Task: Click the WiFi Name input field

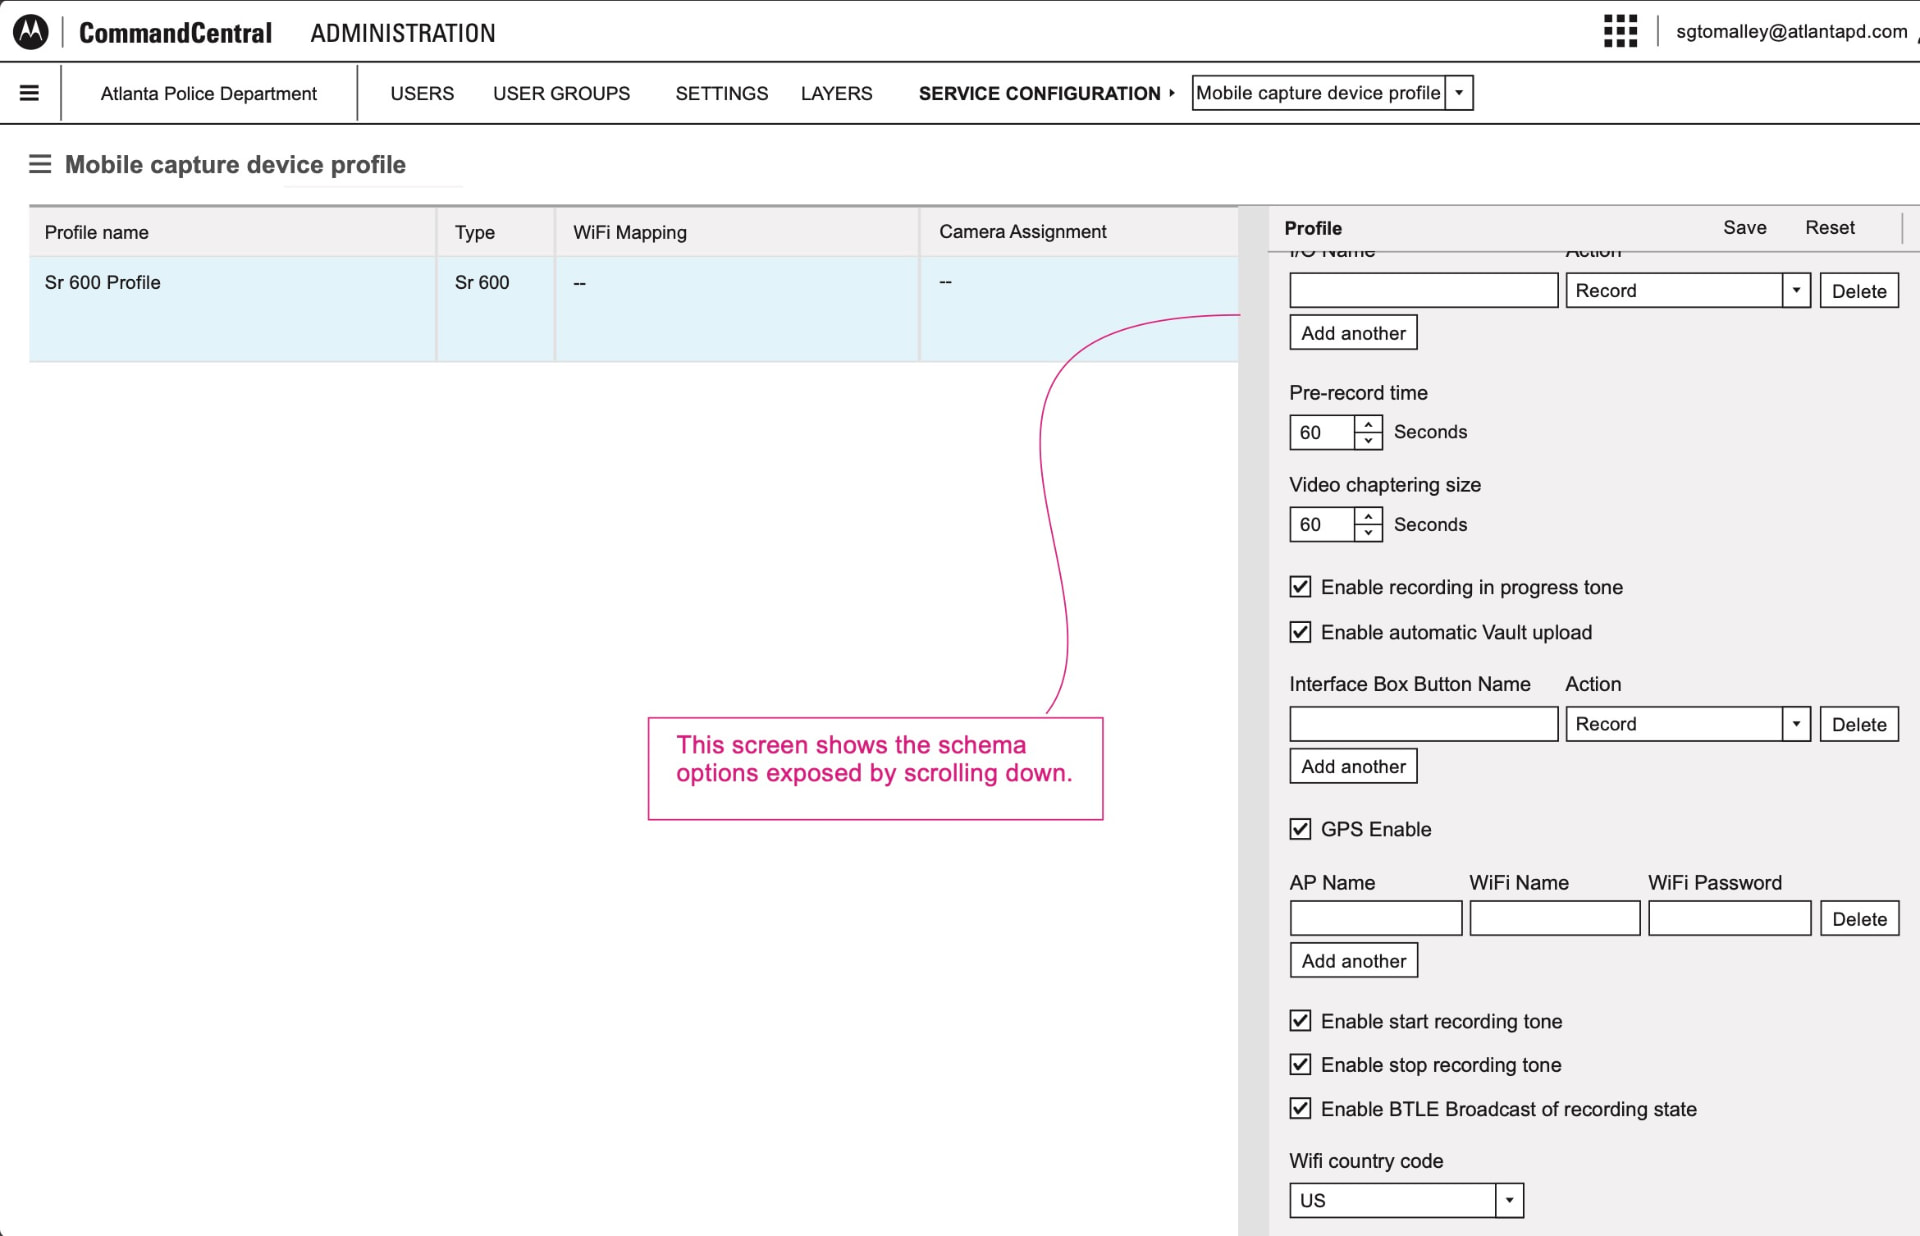Action: (1555, 919)
